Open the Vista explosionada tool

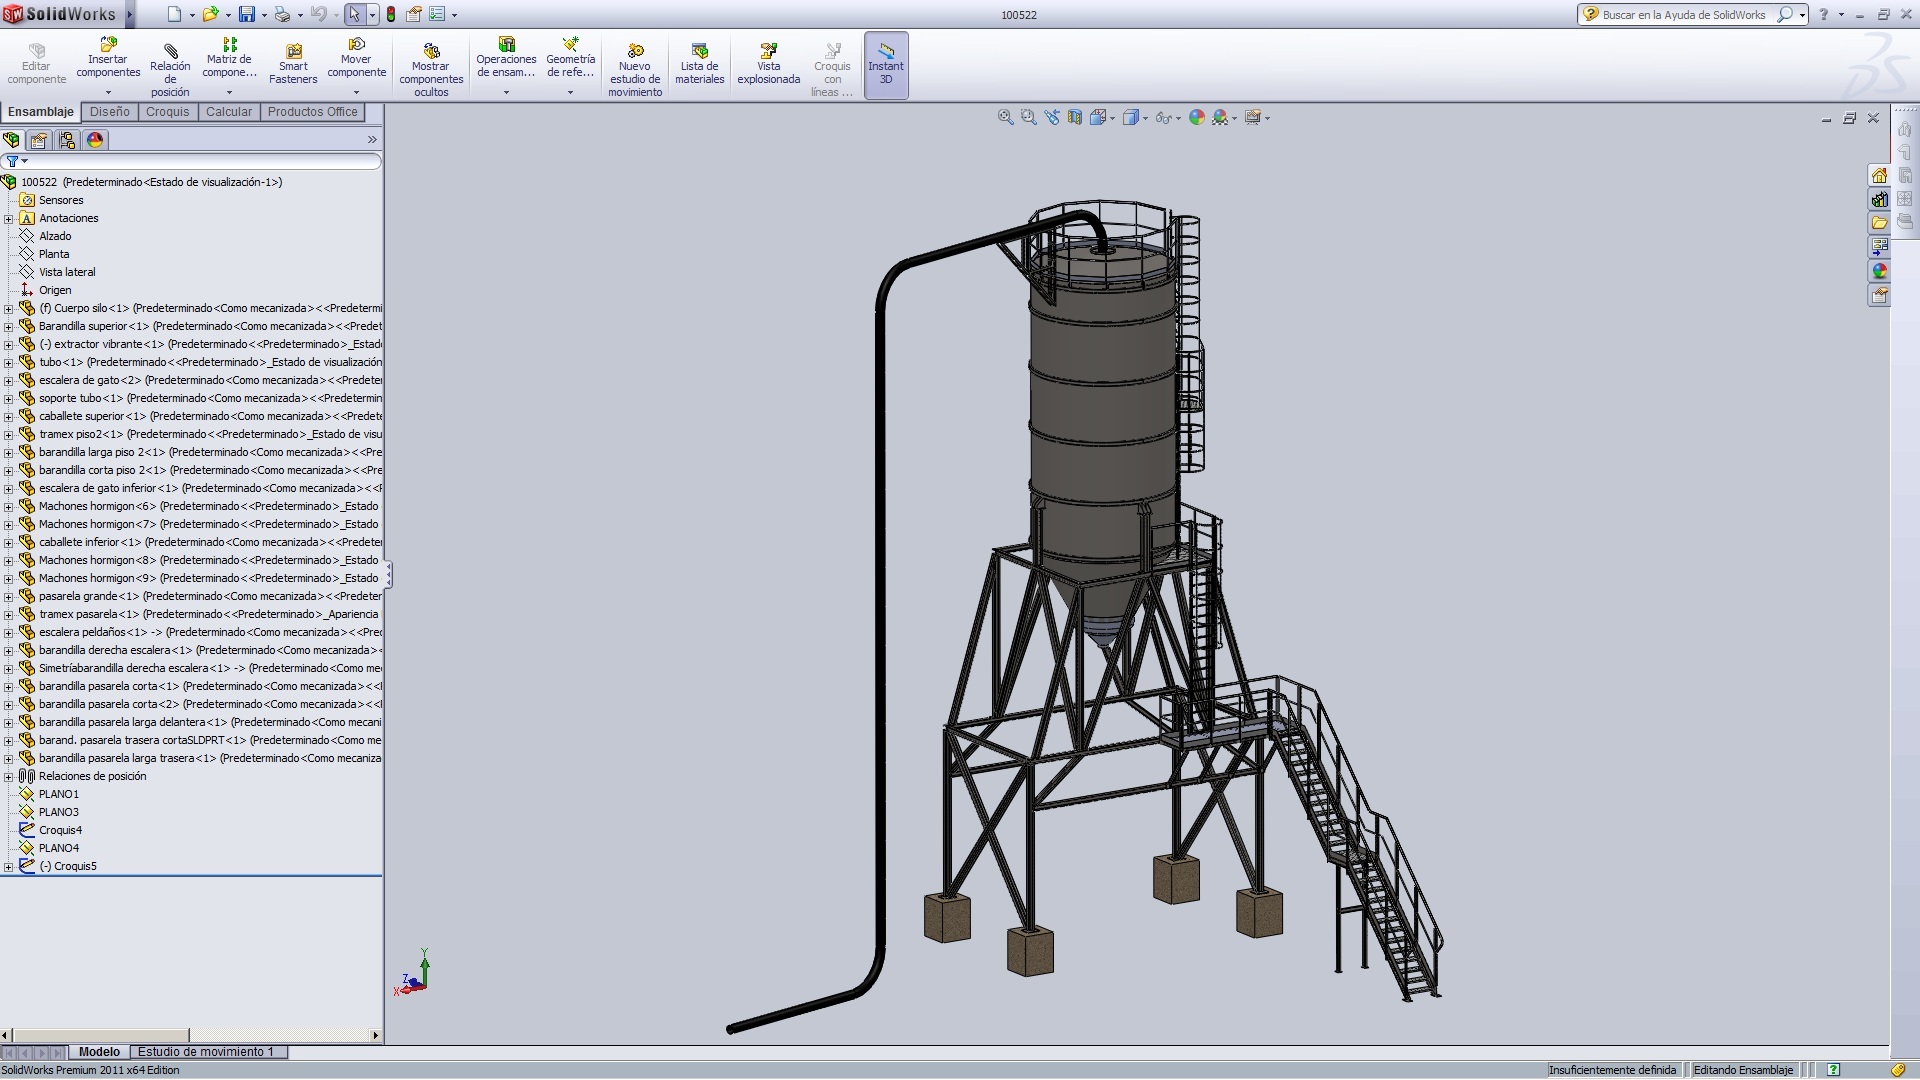pyautogui.click(x=768, y=51)
